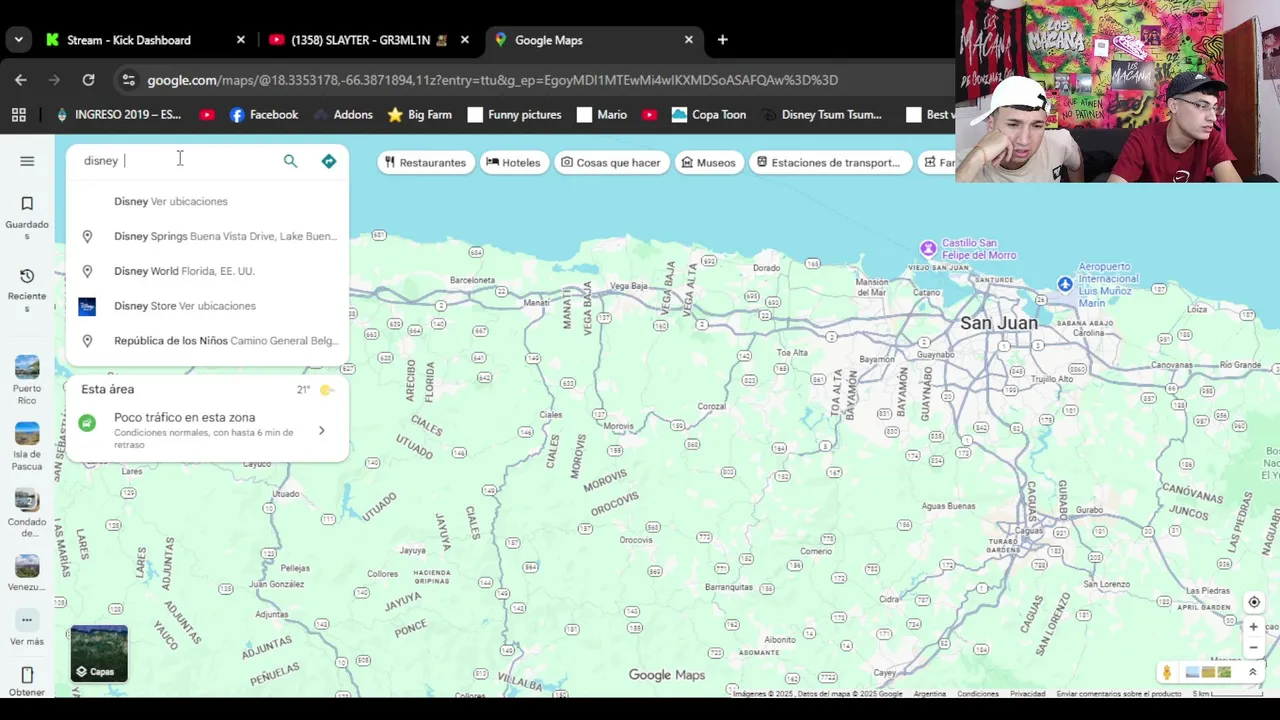Open a new browser tab
This screenshot has height=720, width=1280.
[722, 40]
